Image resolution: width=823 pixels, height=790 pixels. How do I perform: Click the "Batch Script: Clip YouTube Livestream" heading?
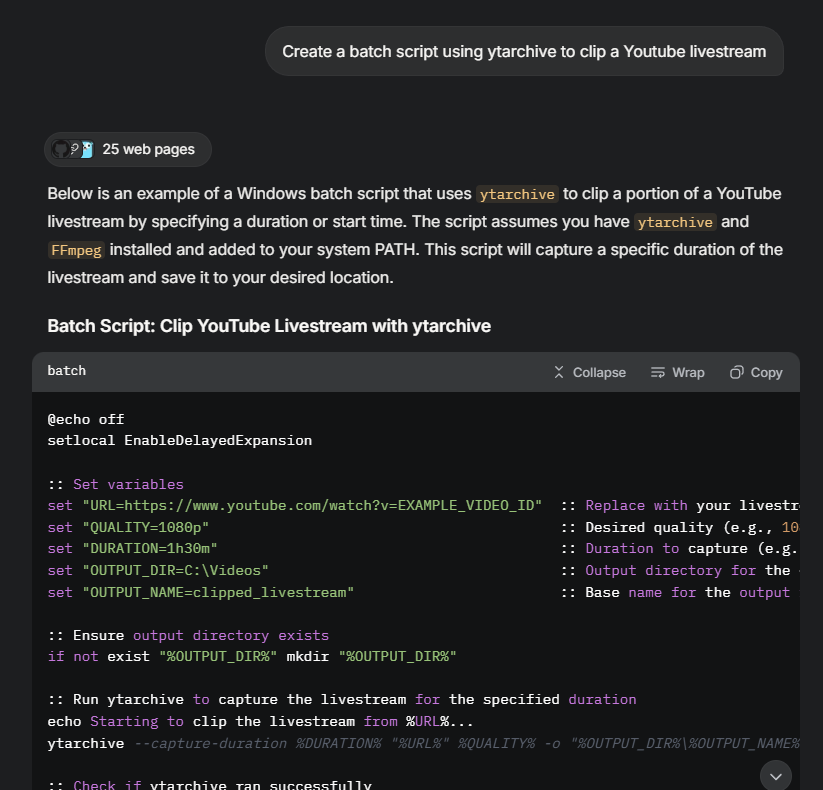coord(269,326)
